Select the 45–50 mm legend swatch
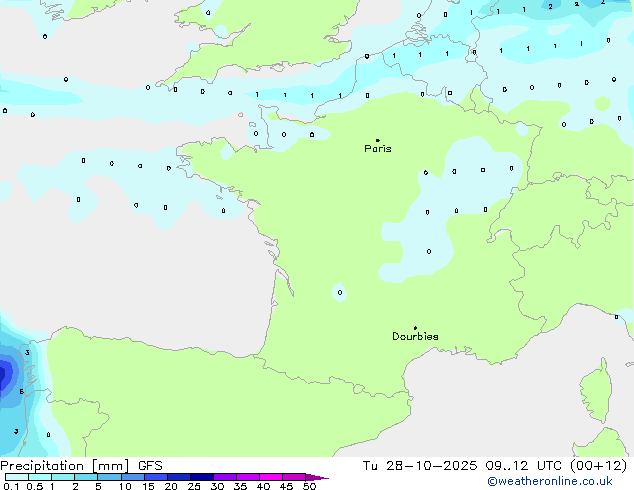634x490 pixels. tap(294, 477)
